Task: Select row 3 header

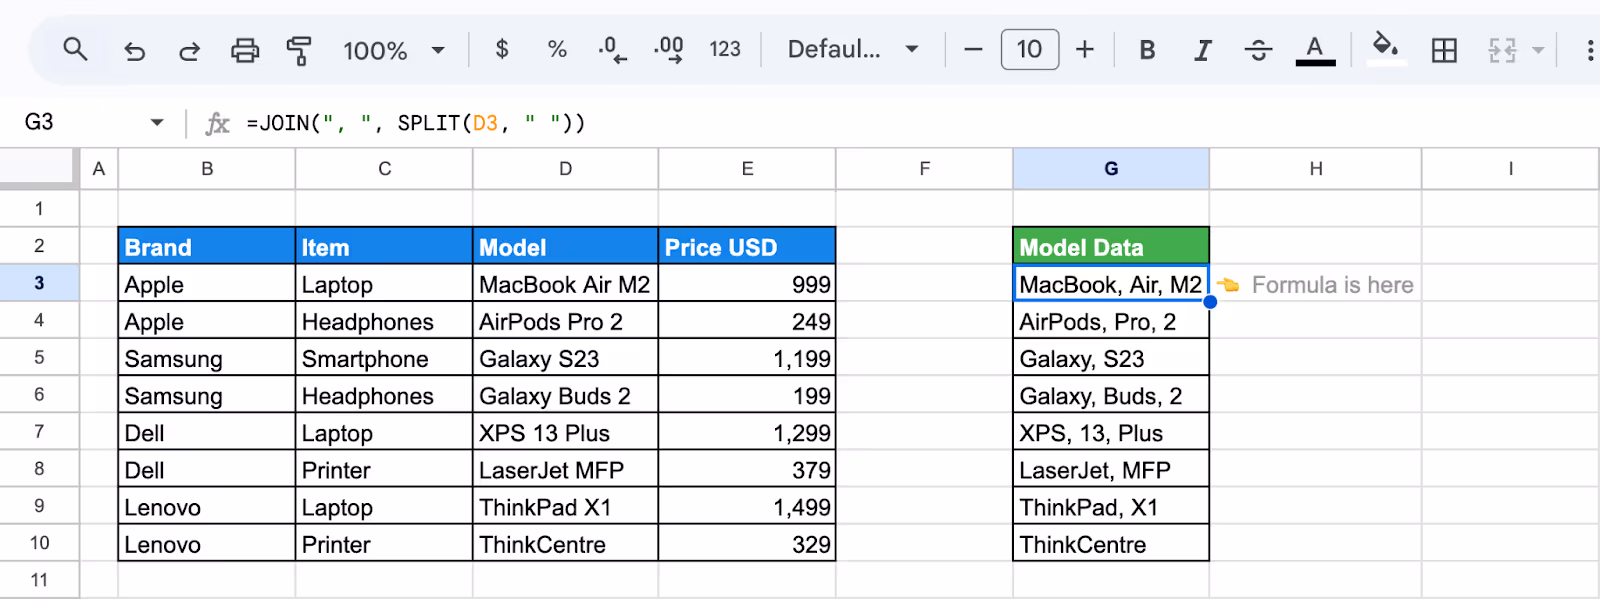Action: pos(39,283)
